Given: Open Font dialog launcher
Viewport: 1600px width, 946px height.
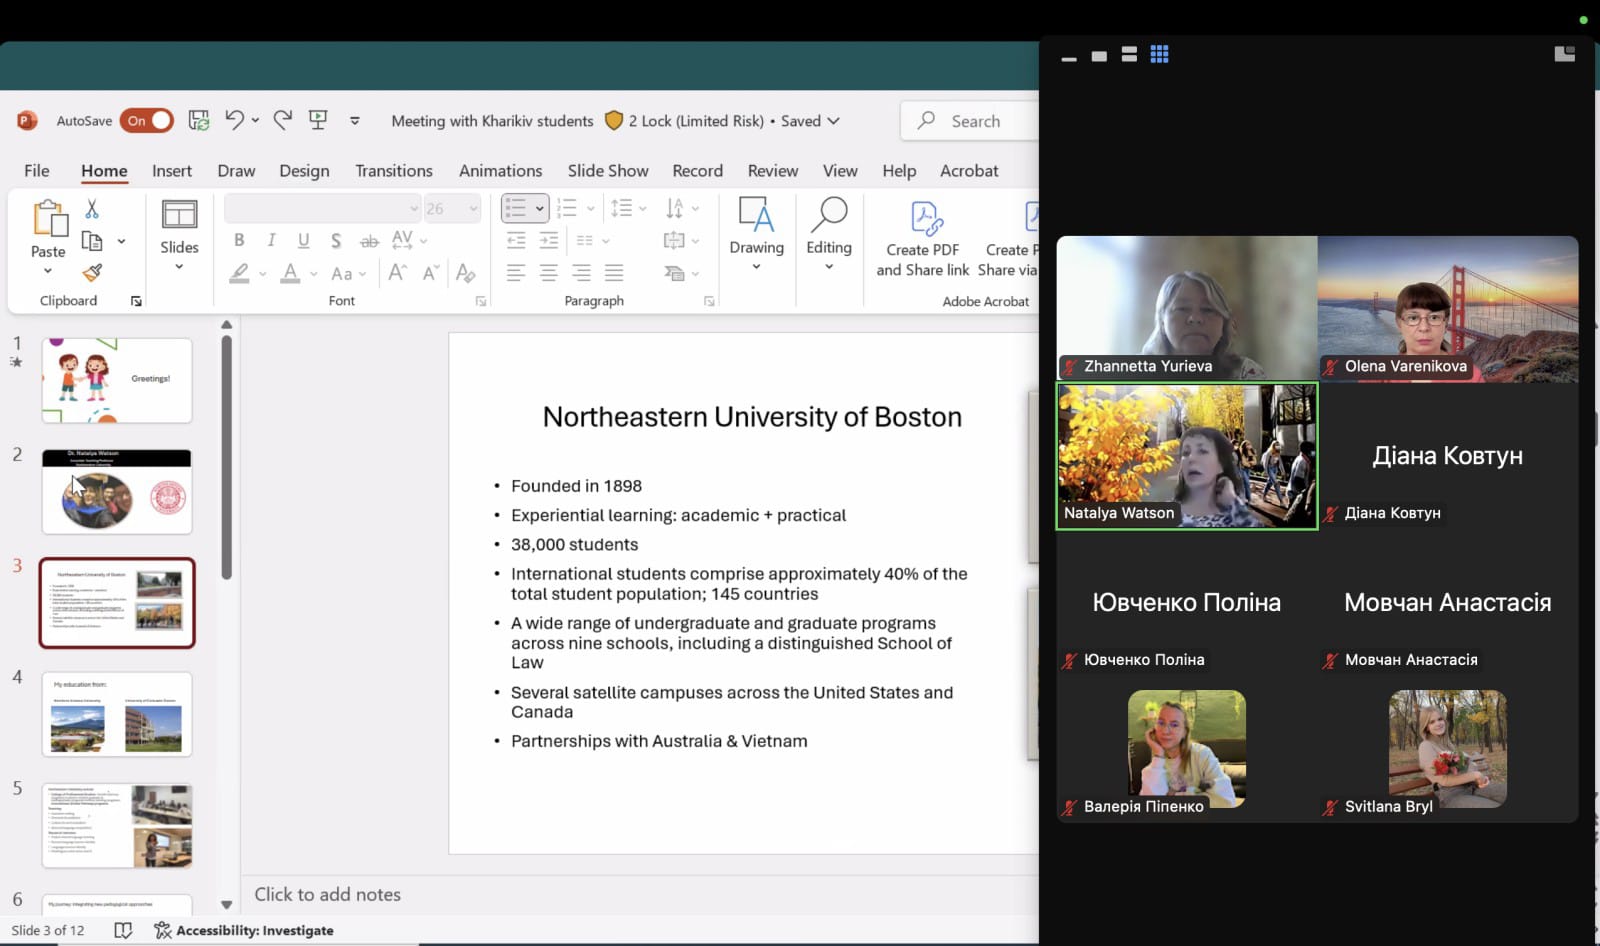Looking at the screenshot, I should [x=481, y=301].
